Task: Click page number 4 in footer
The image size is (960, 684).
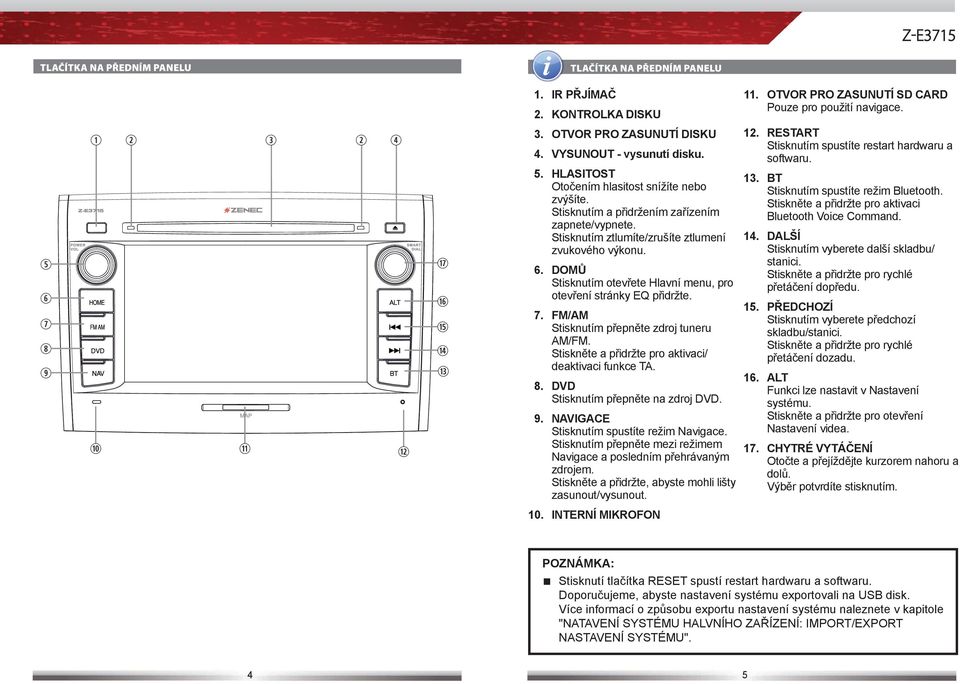Action: point(249,675)
